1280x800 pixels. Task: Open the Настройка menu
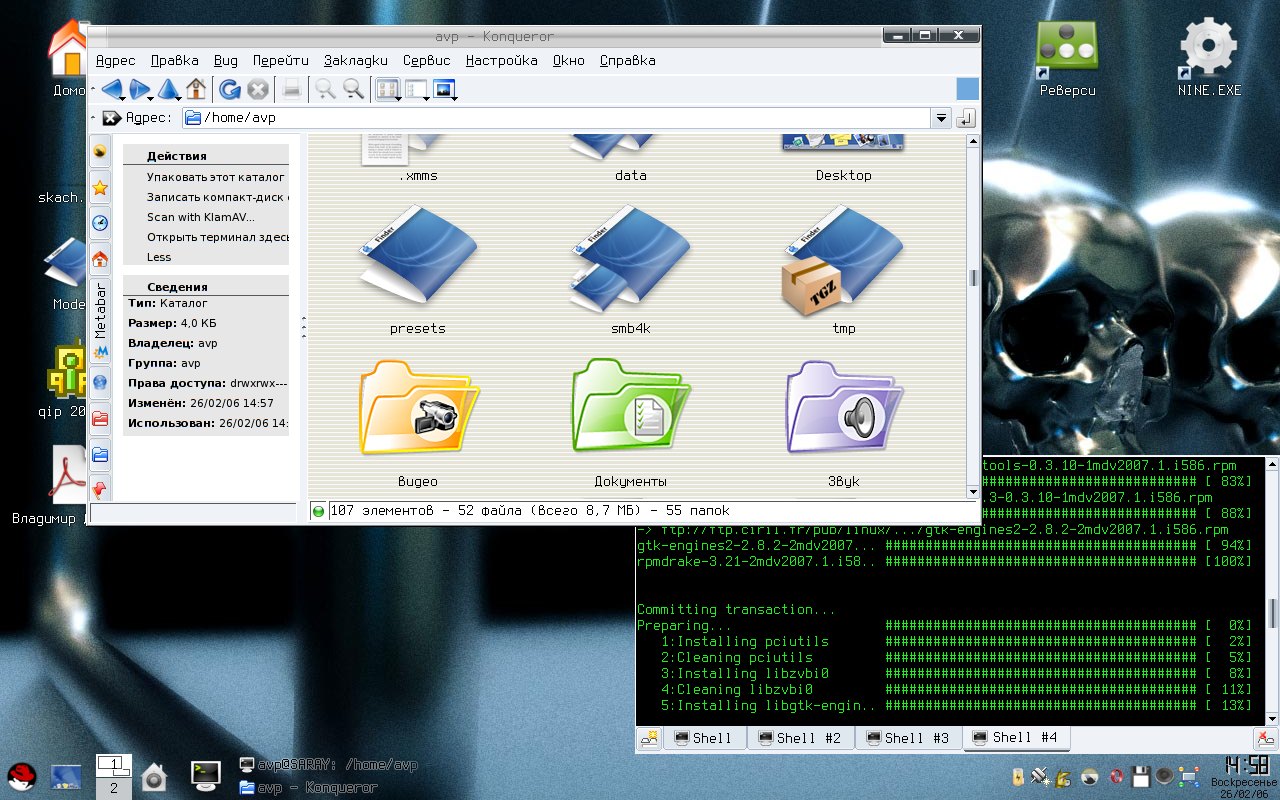(501, 60)
